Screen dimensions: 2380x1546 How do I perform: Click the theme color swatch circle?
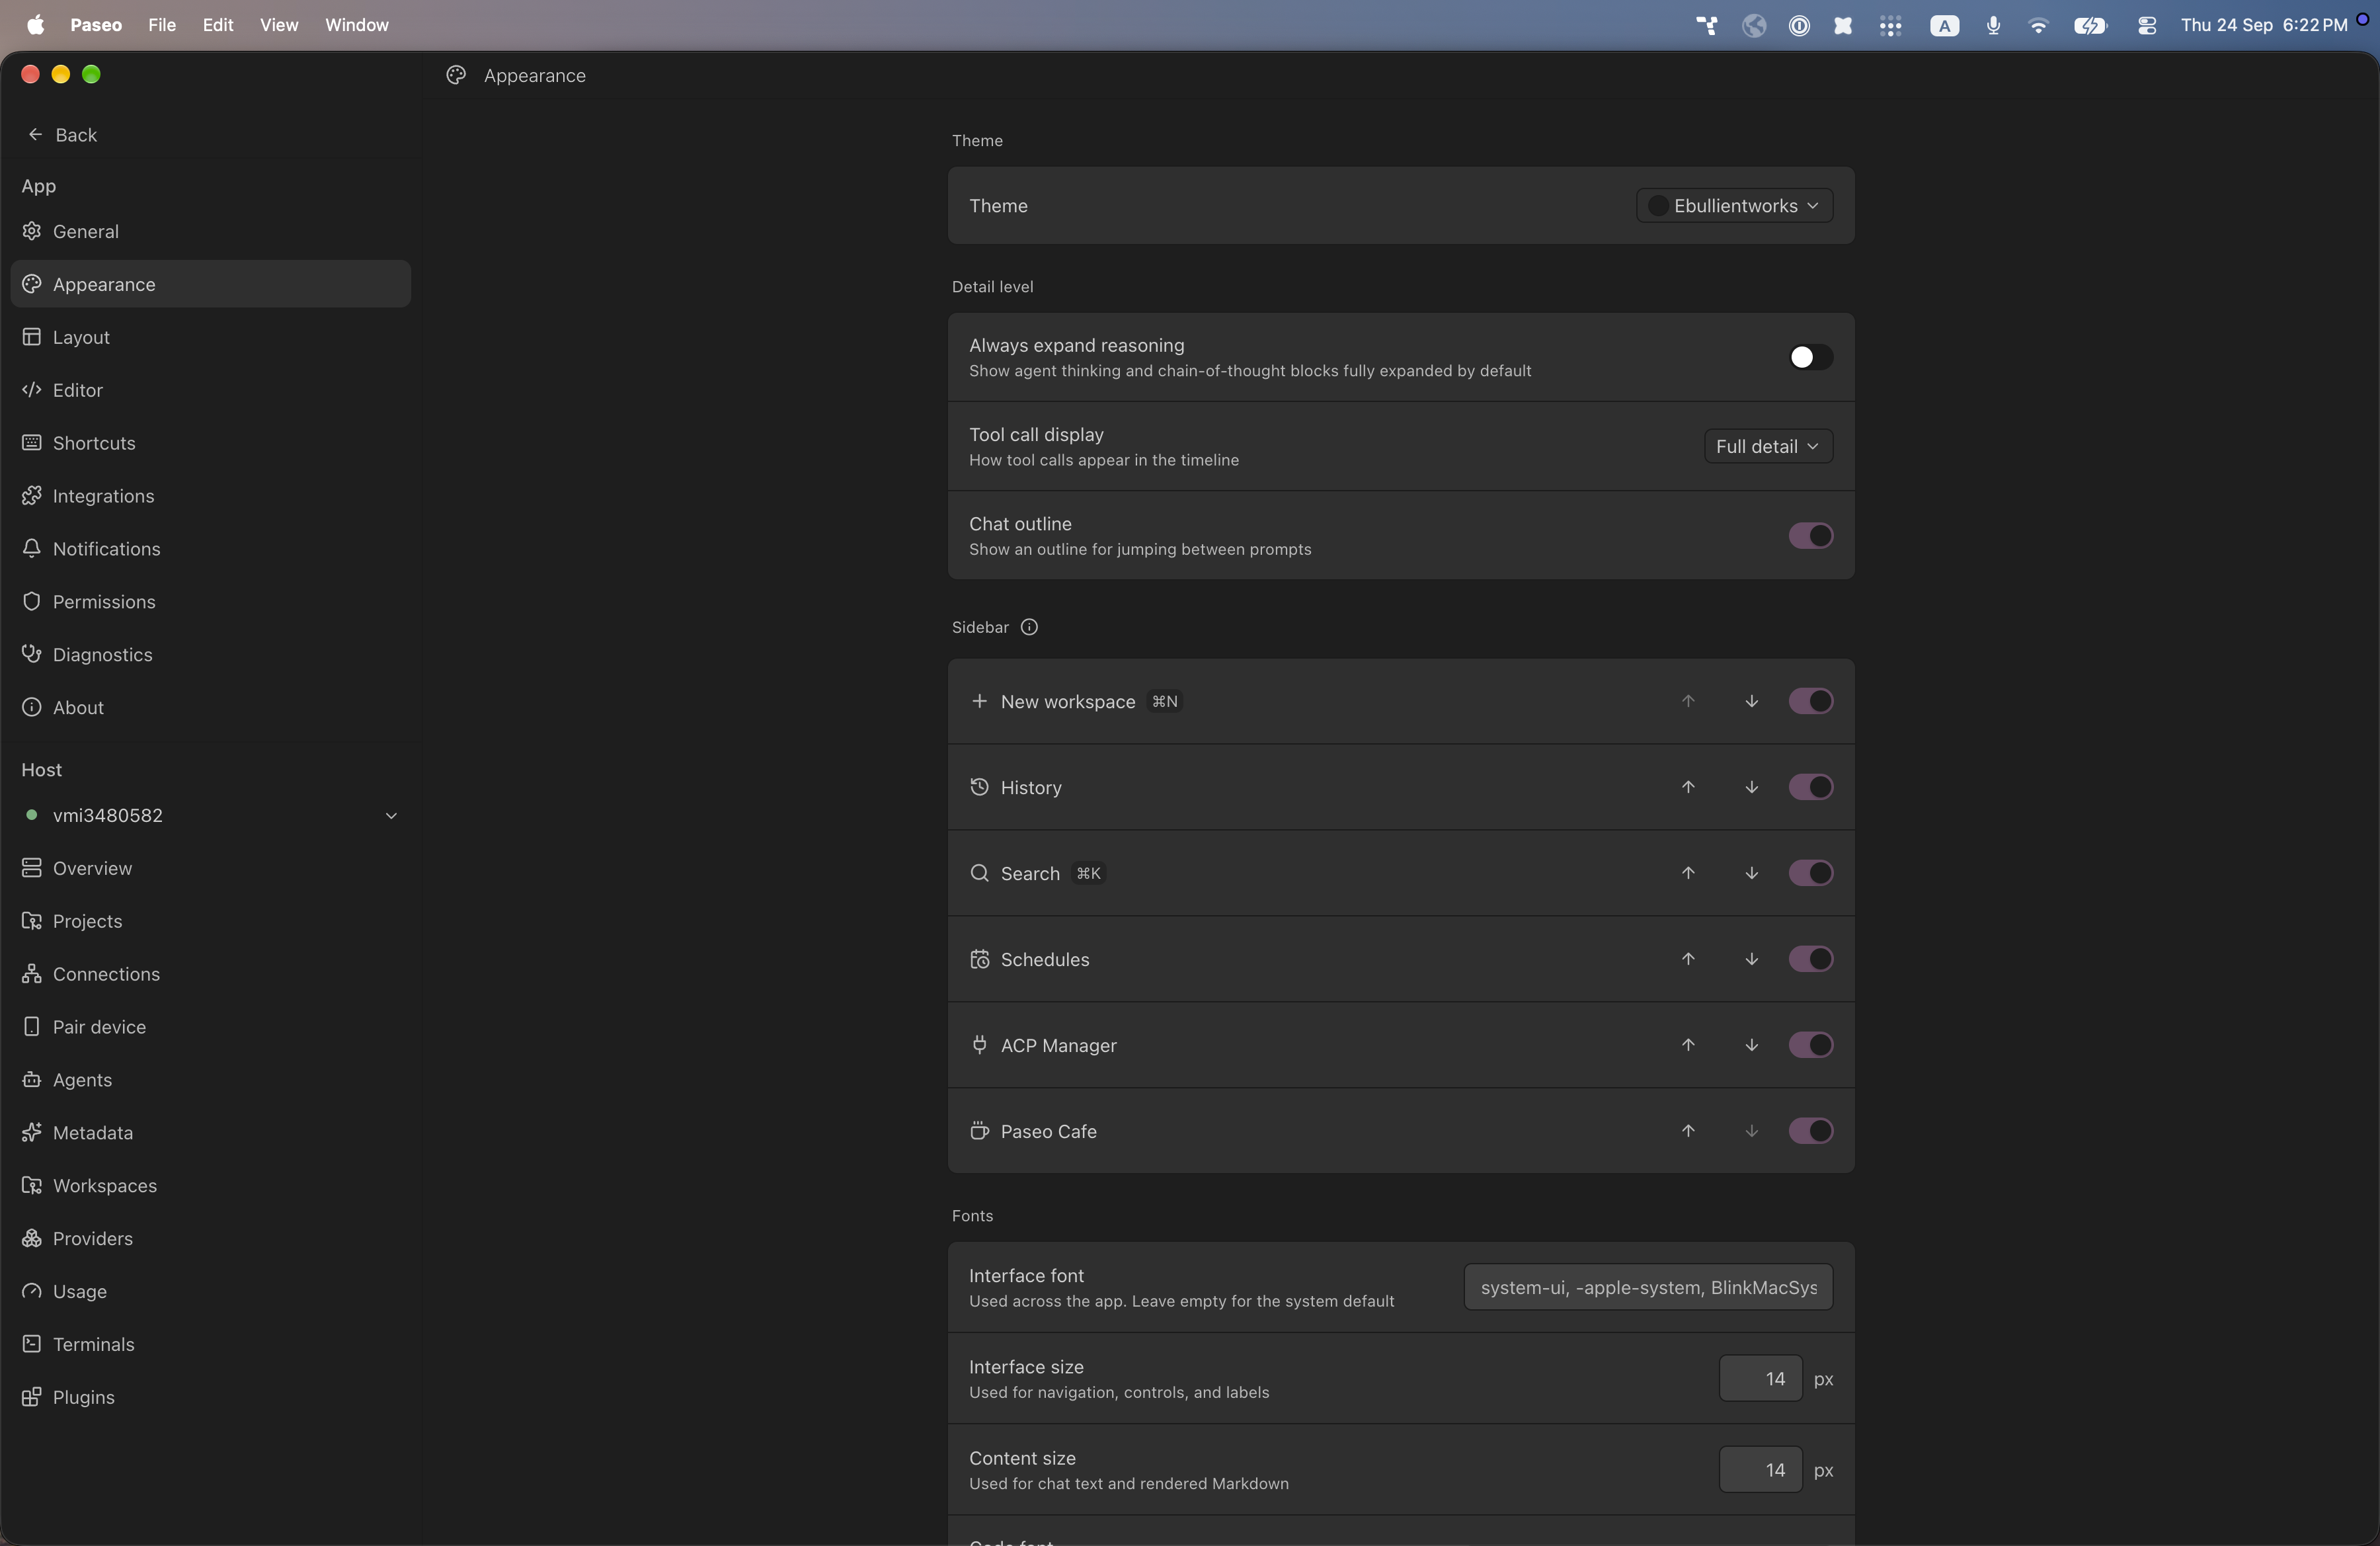[x=1656, y=205]
